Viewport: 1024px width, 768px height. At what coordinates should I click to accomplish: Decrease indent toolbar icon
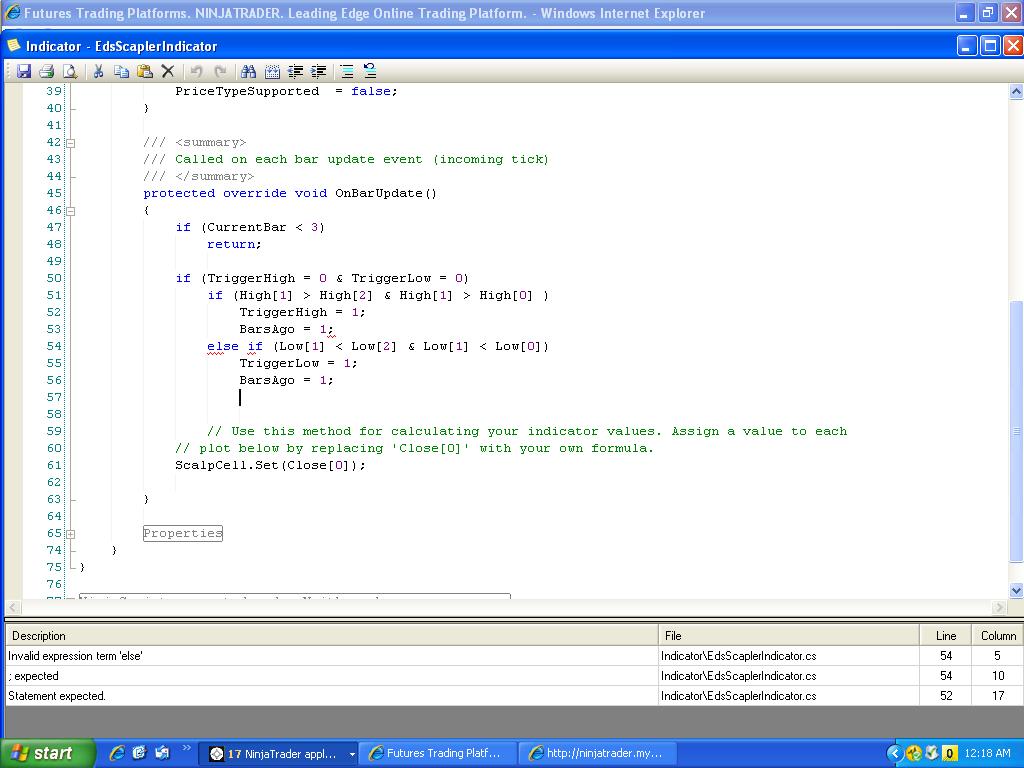coord(295,71)
